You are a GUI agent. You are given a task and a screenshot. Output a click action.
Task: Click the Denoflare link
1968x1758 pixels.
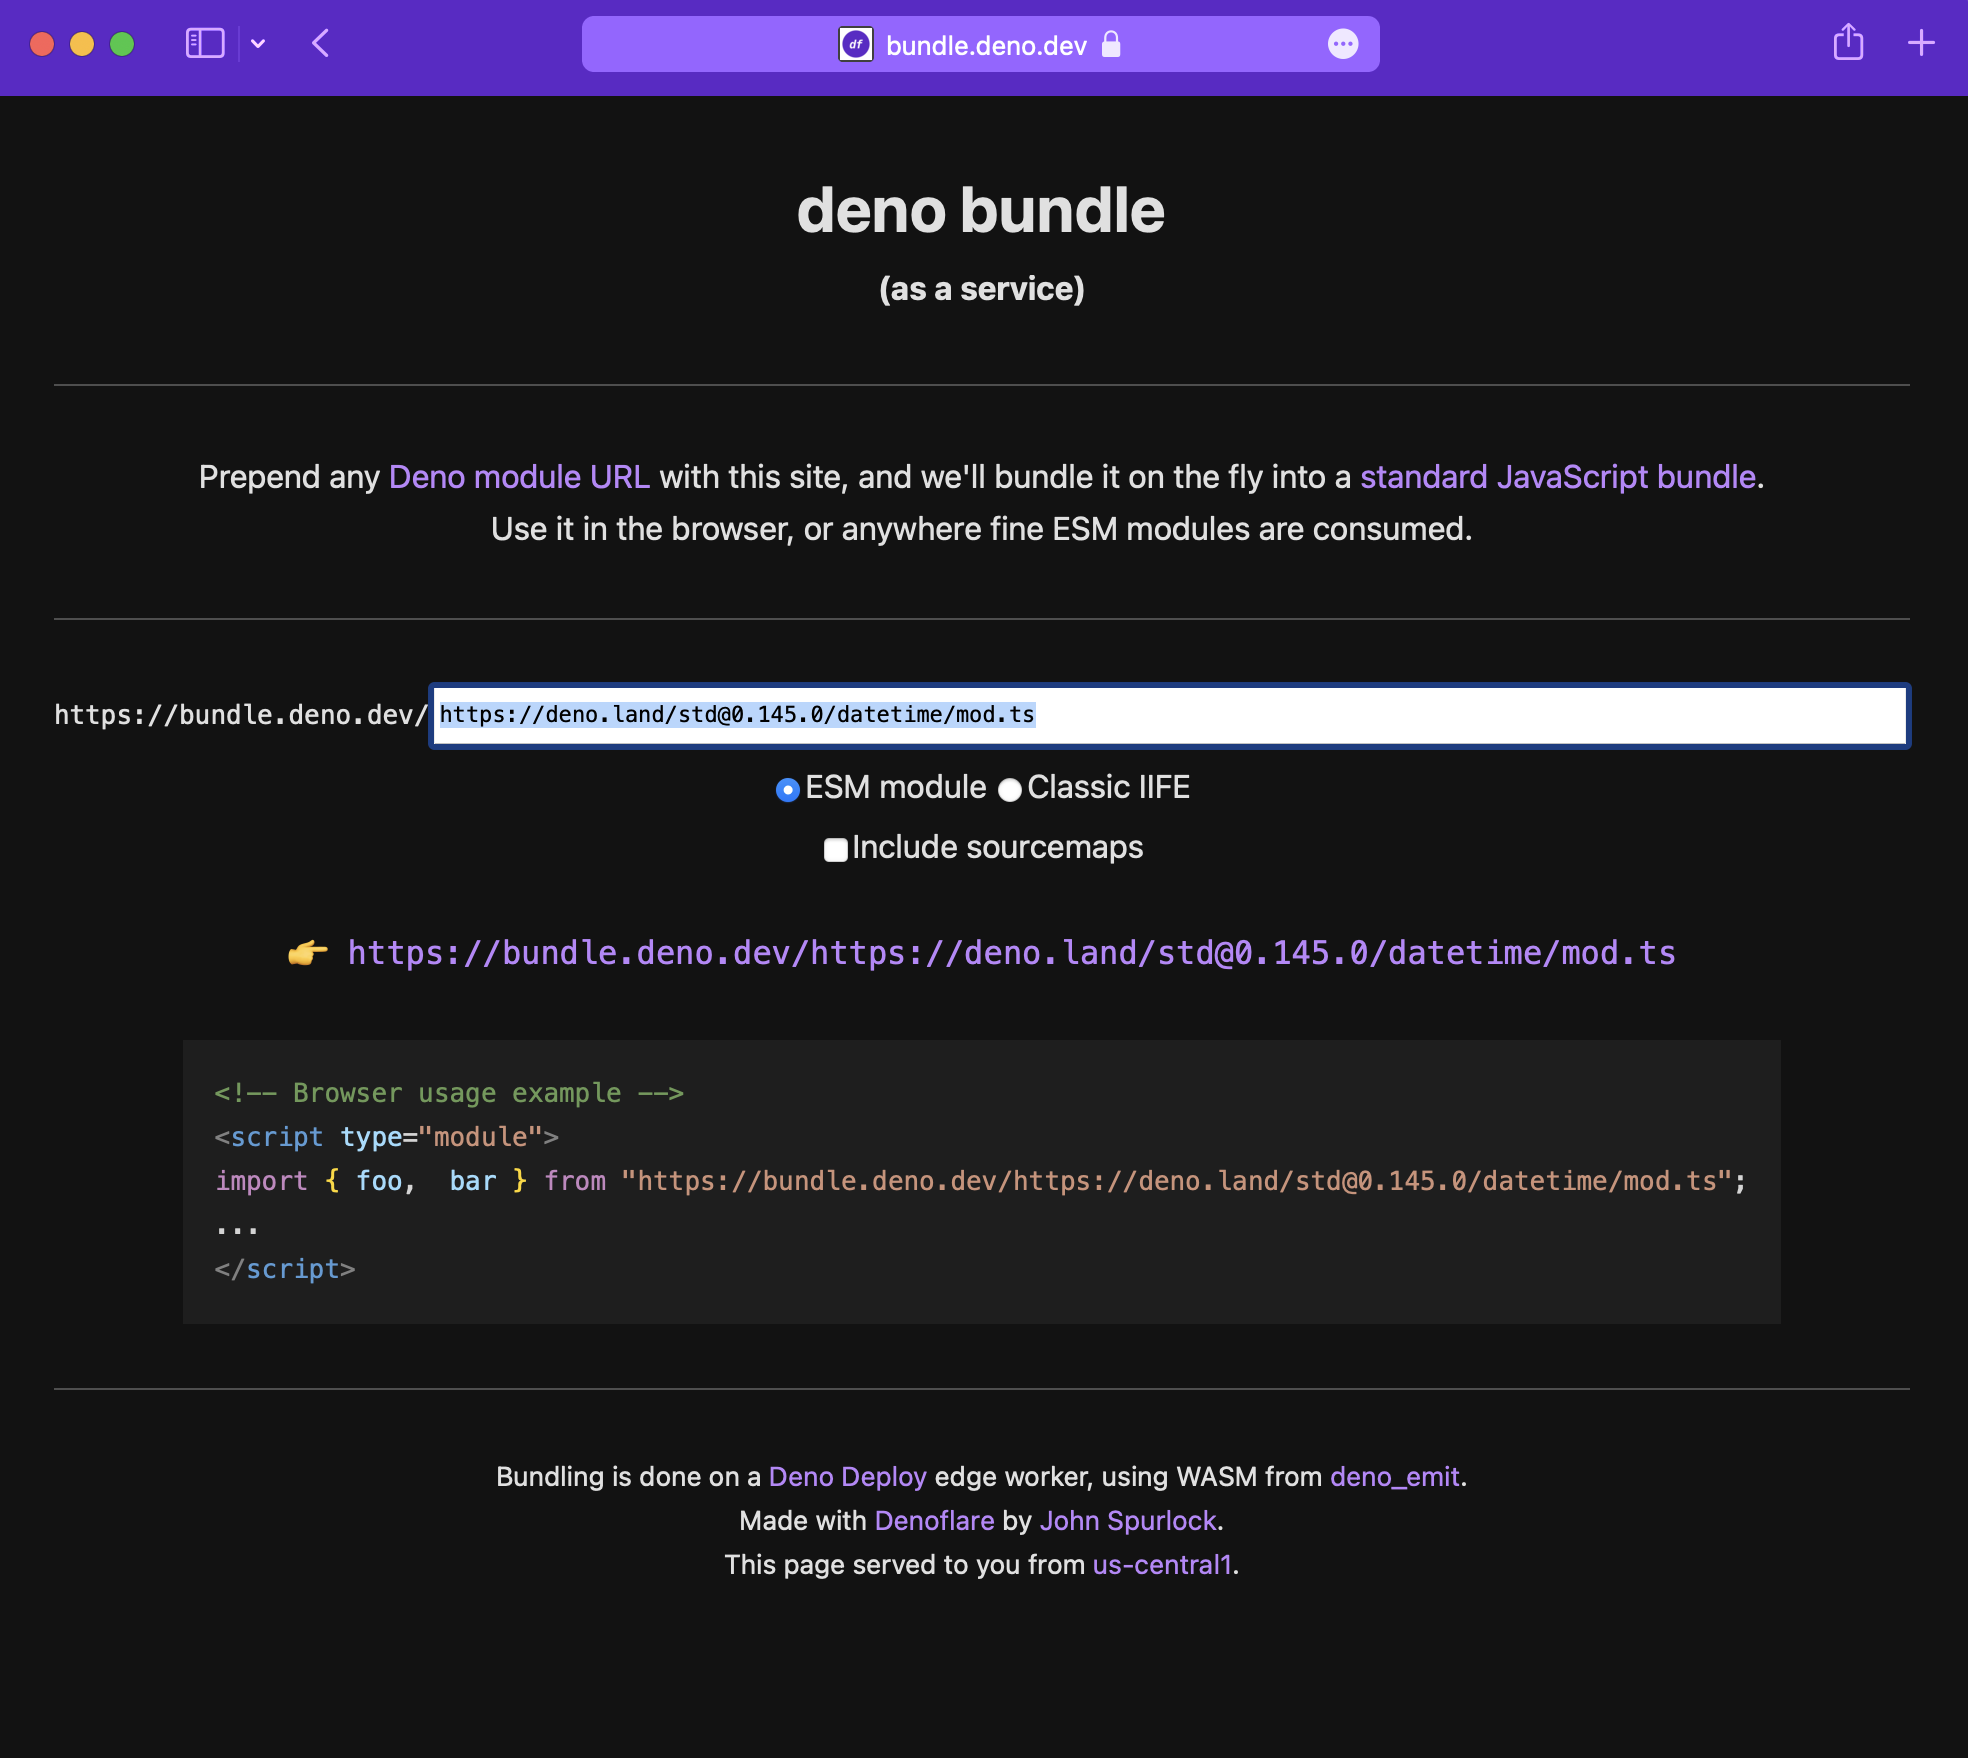(x=933, y=1520)
